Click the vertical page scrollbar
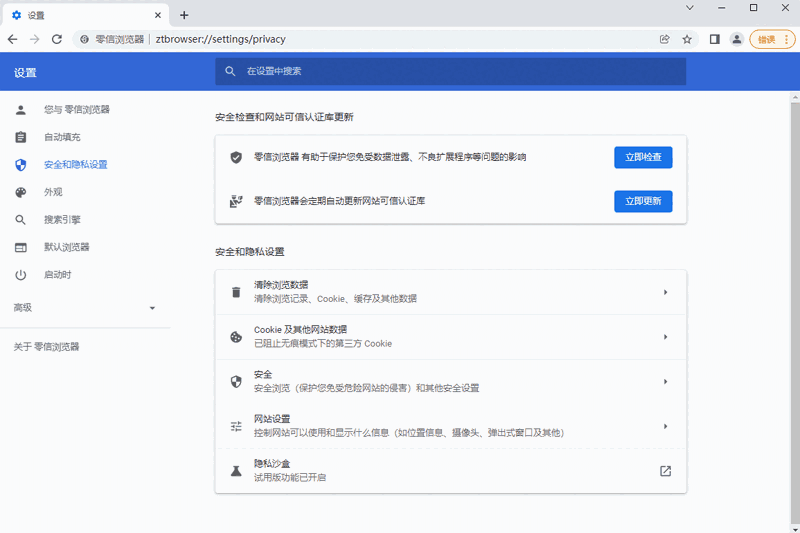Screen dimensions: 800x533 coord(795,311)
